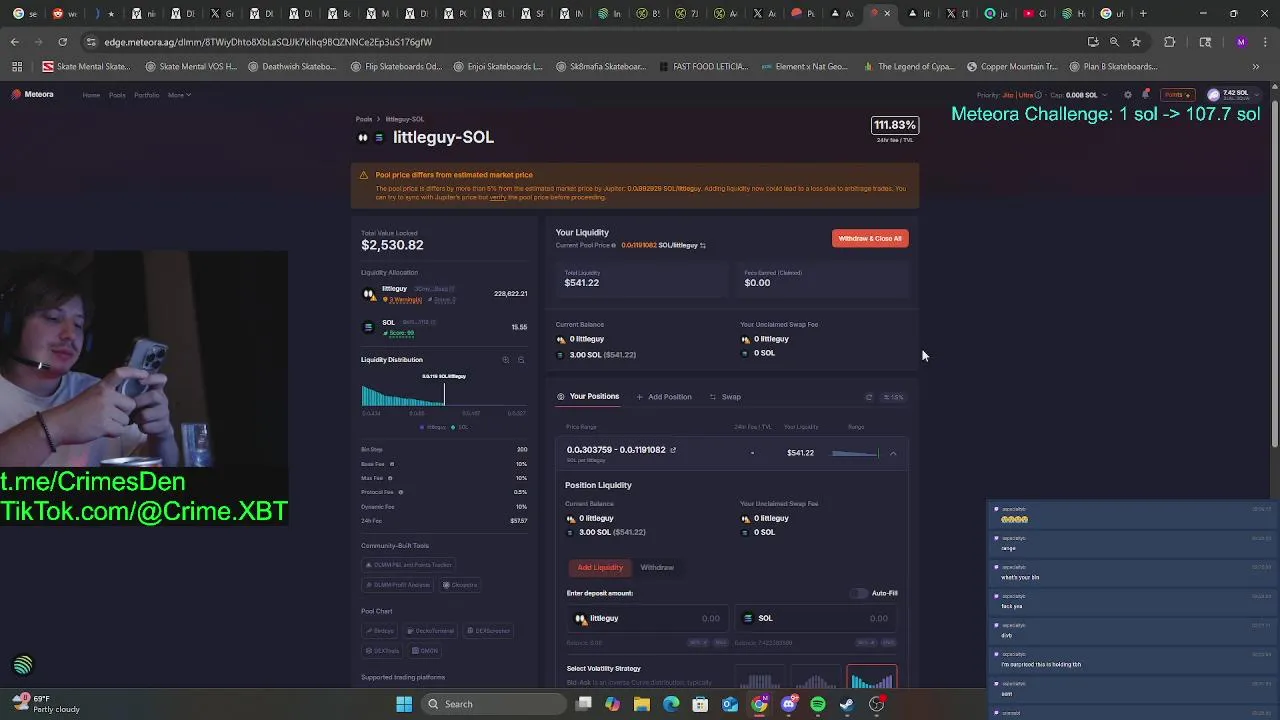This screenshot has width=1280, height=720.
Task: Open Steam from taskbar
Action: coord(847,704)
